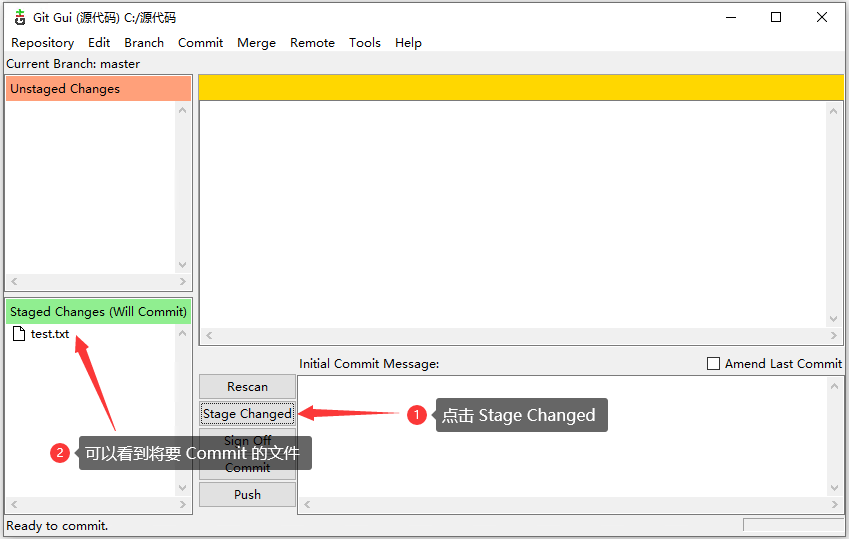Minimize the Git Gui window

[x=731, y=17]
